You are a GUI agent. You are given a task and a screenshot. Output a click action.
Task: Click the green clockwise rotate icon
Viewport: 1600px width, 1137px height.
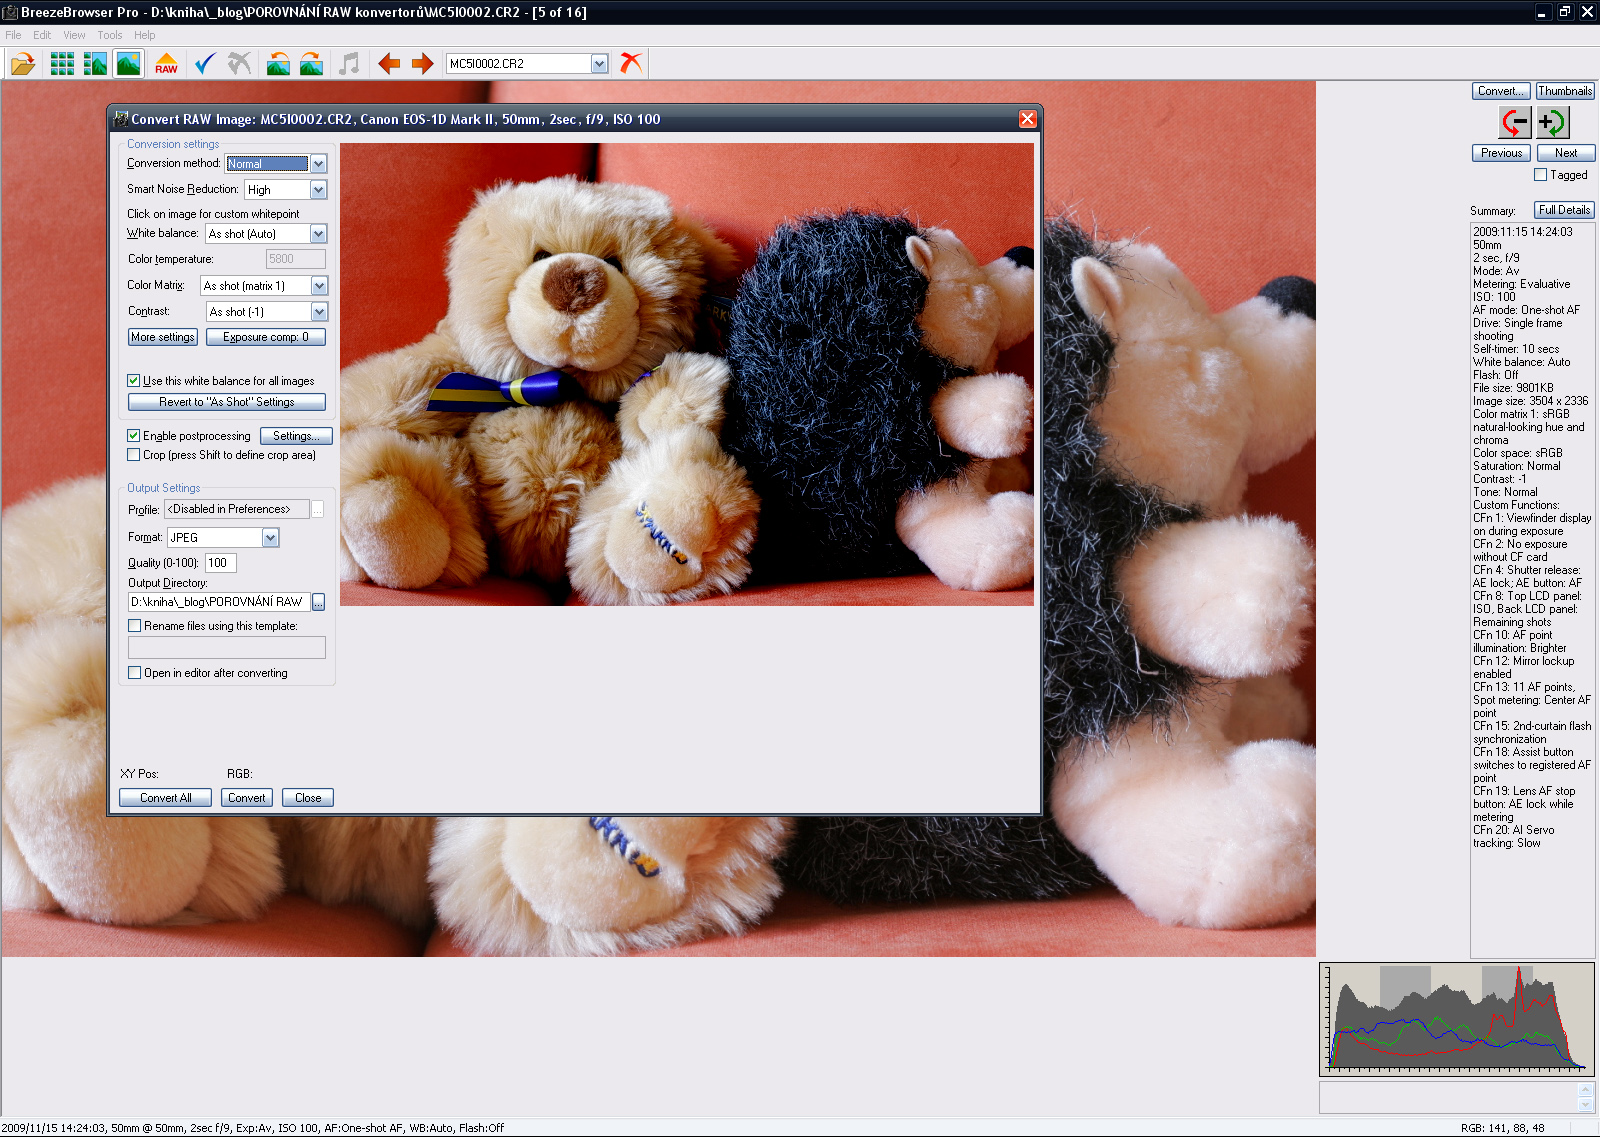[x=1552, y=122]
